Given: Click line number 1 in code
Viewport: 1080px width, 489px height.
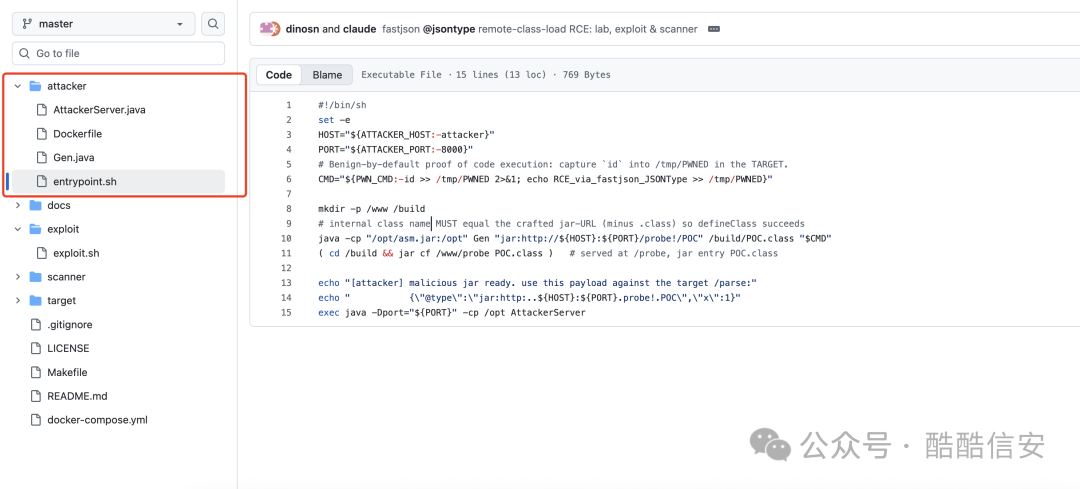Looking at the screenshot, I should coord(289,105).
